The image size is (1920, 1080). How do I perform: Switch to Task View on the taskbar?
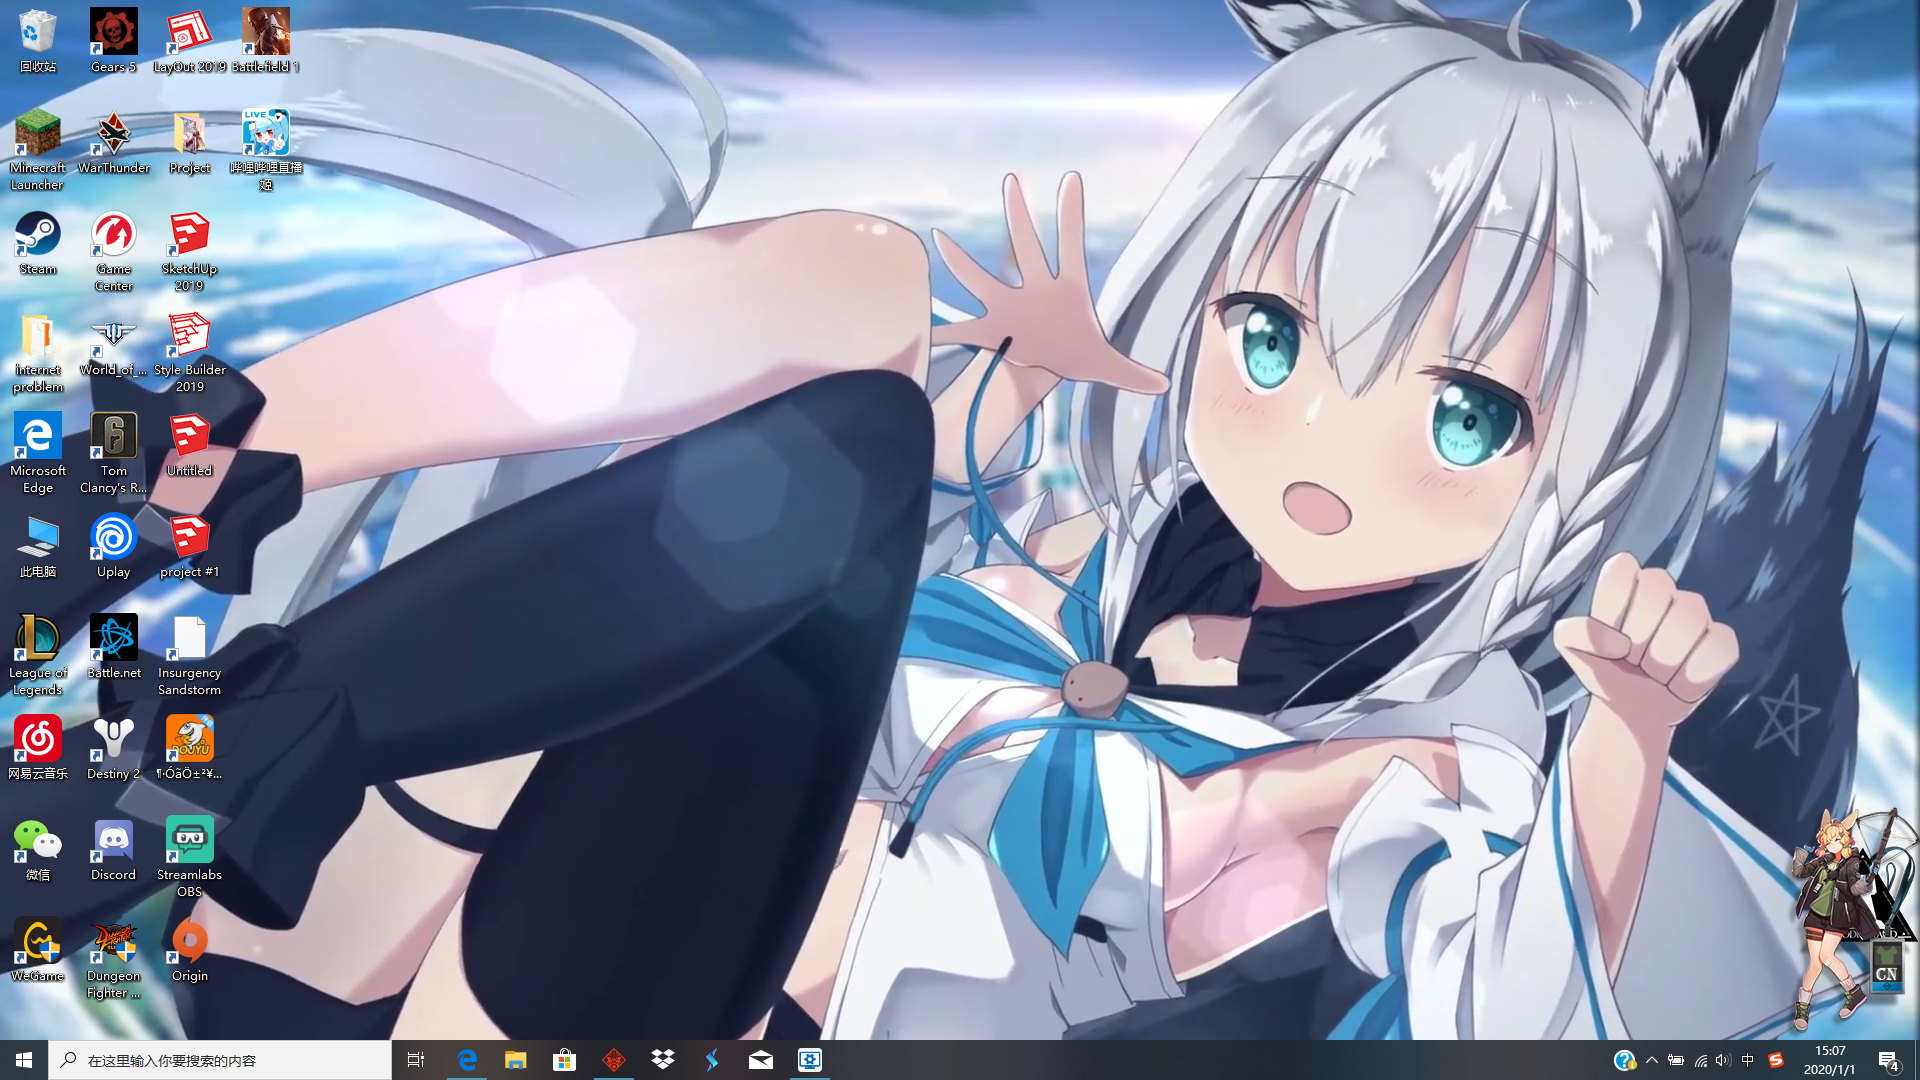[x=415, y=1060]
